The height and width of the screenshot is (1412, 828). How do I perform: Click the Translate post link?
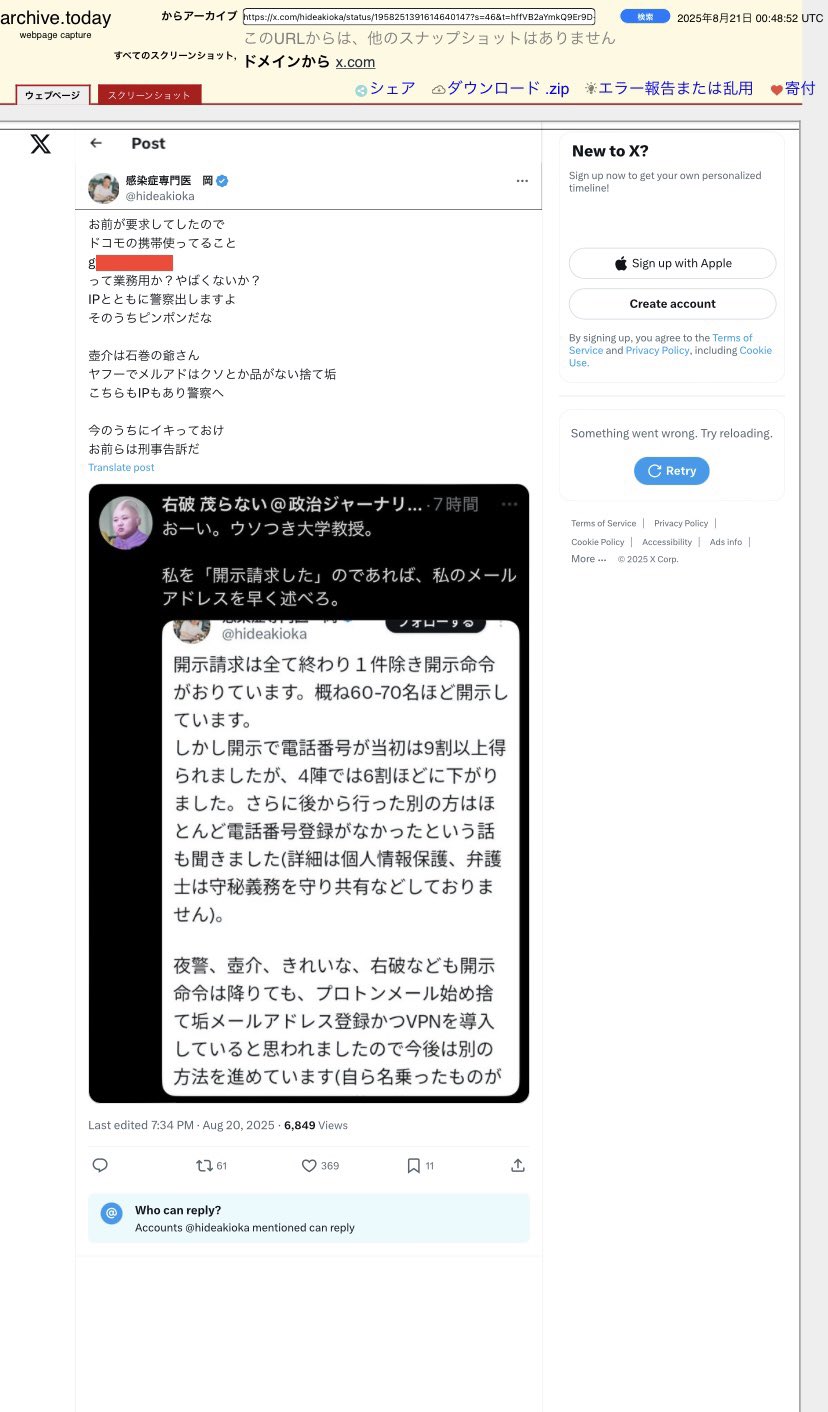point(121,467)
